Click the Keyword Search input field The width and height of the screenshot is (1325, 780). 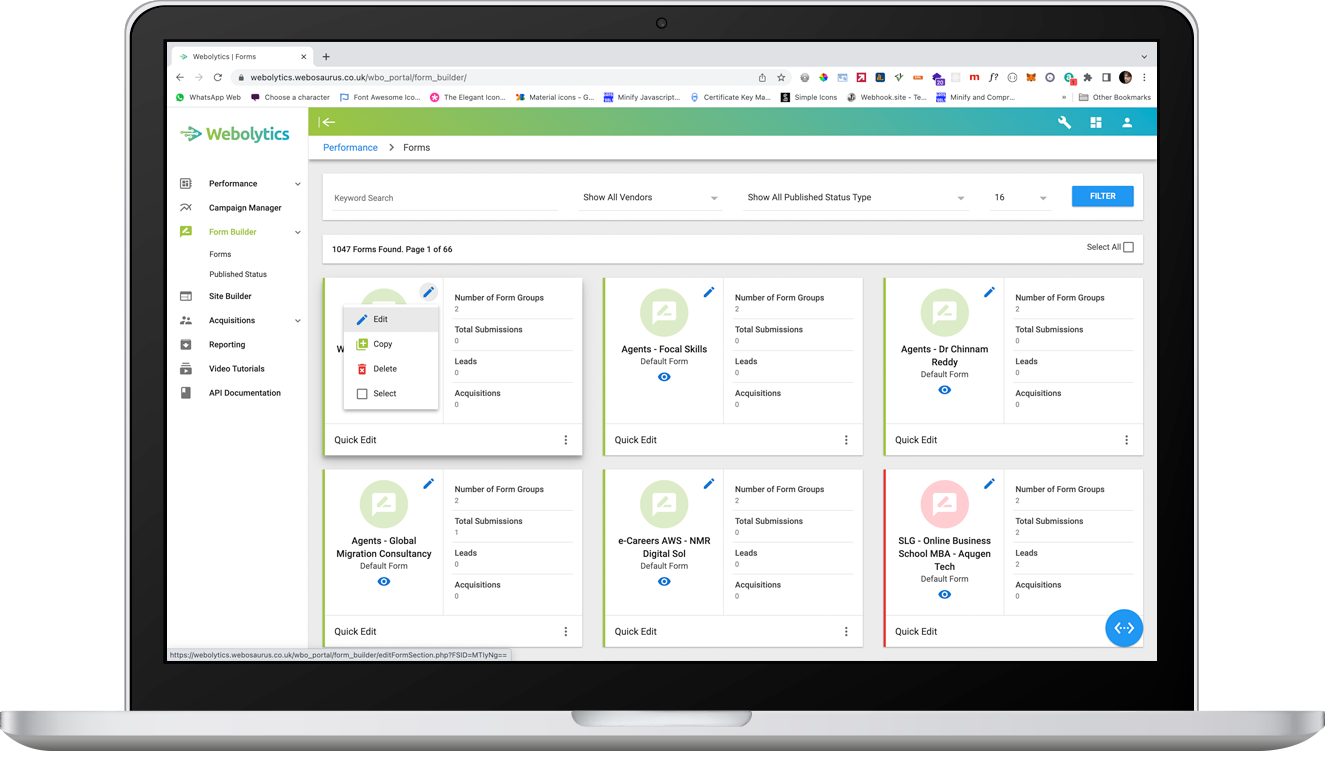click(x=445, y=198)
